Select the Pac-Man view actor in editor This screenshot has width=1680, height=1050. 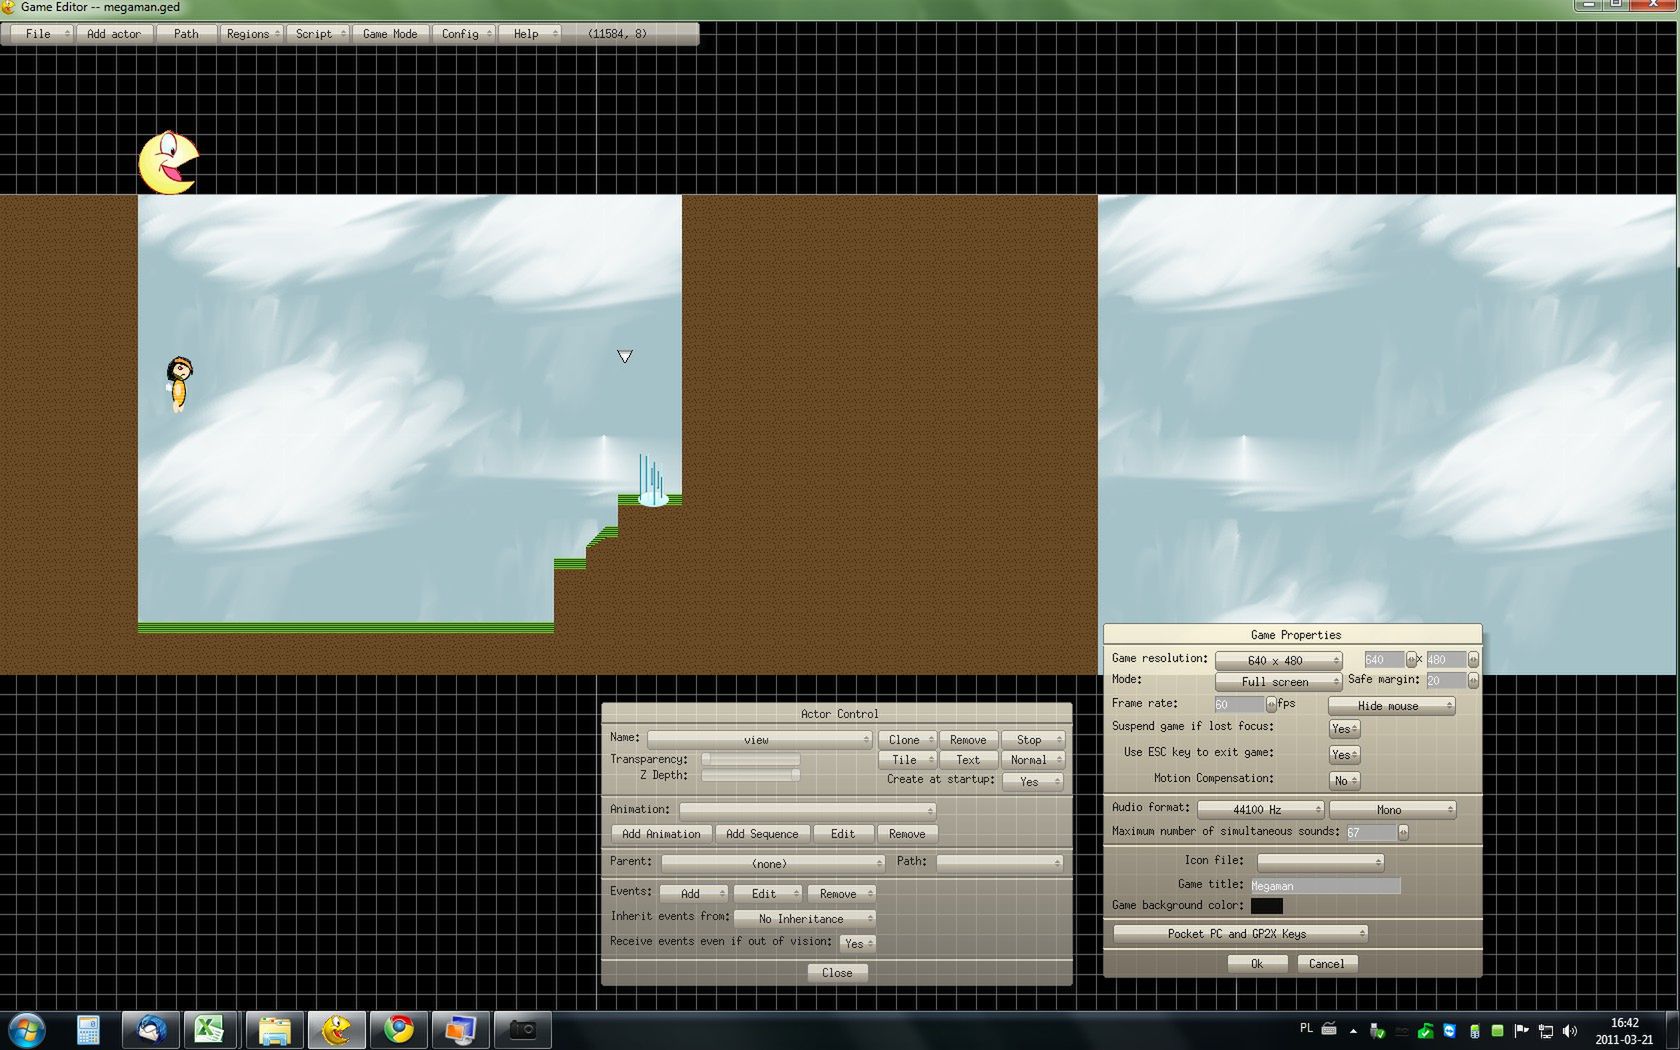168,162
